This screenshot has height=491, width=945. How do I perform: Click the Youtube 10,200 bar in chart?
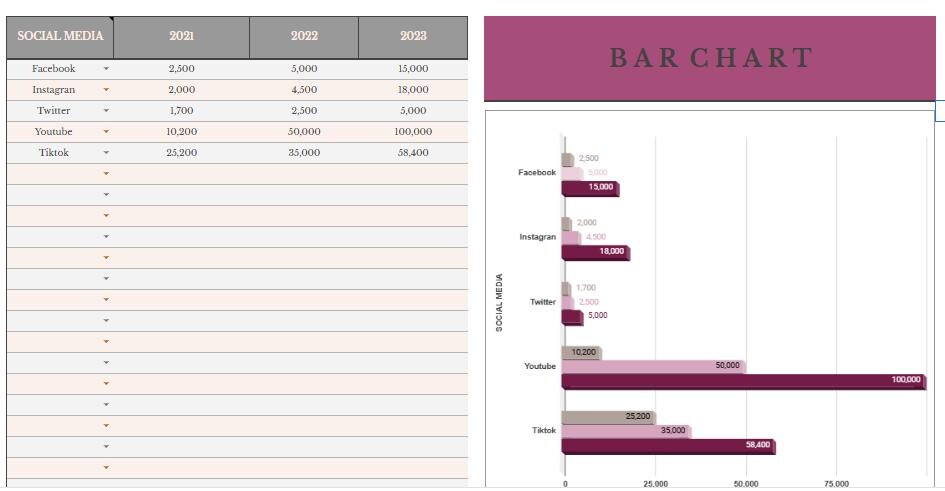click(x=582, y=353)
